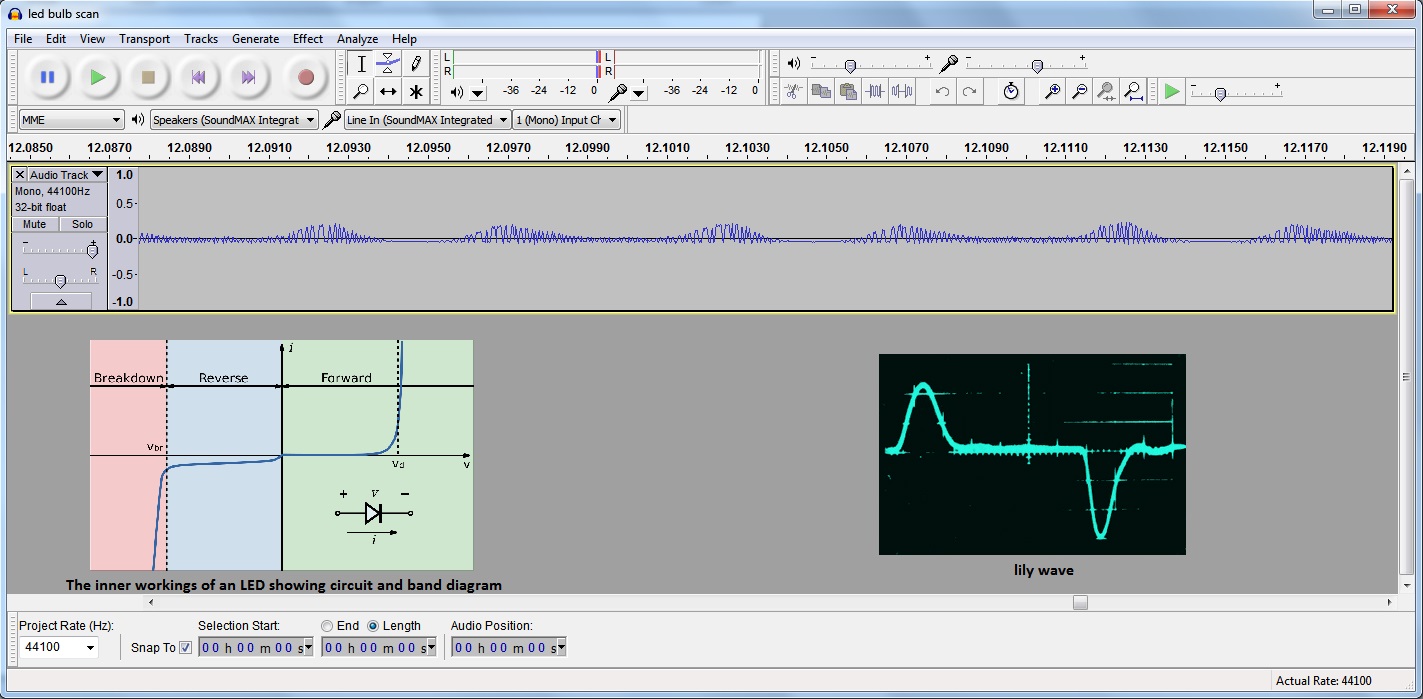Stop audio with the Stop button
The height and width of the screenshot is (699, 1423).
(x=148, y=77)
